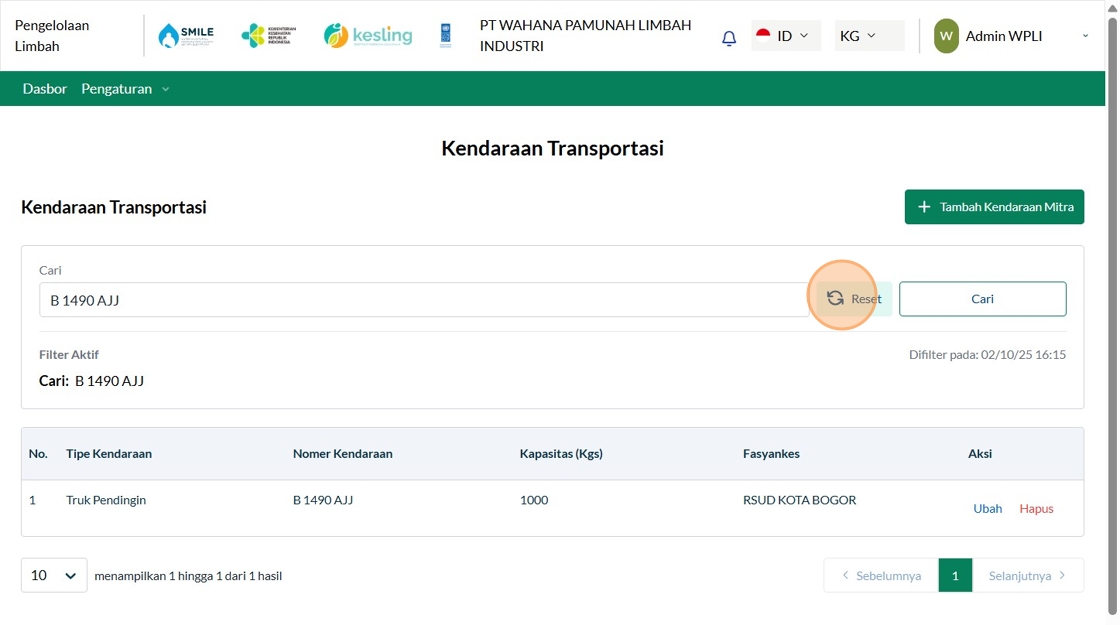Click Ubah for B 1490 AJJ row

(987, 509)
